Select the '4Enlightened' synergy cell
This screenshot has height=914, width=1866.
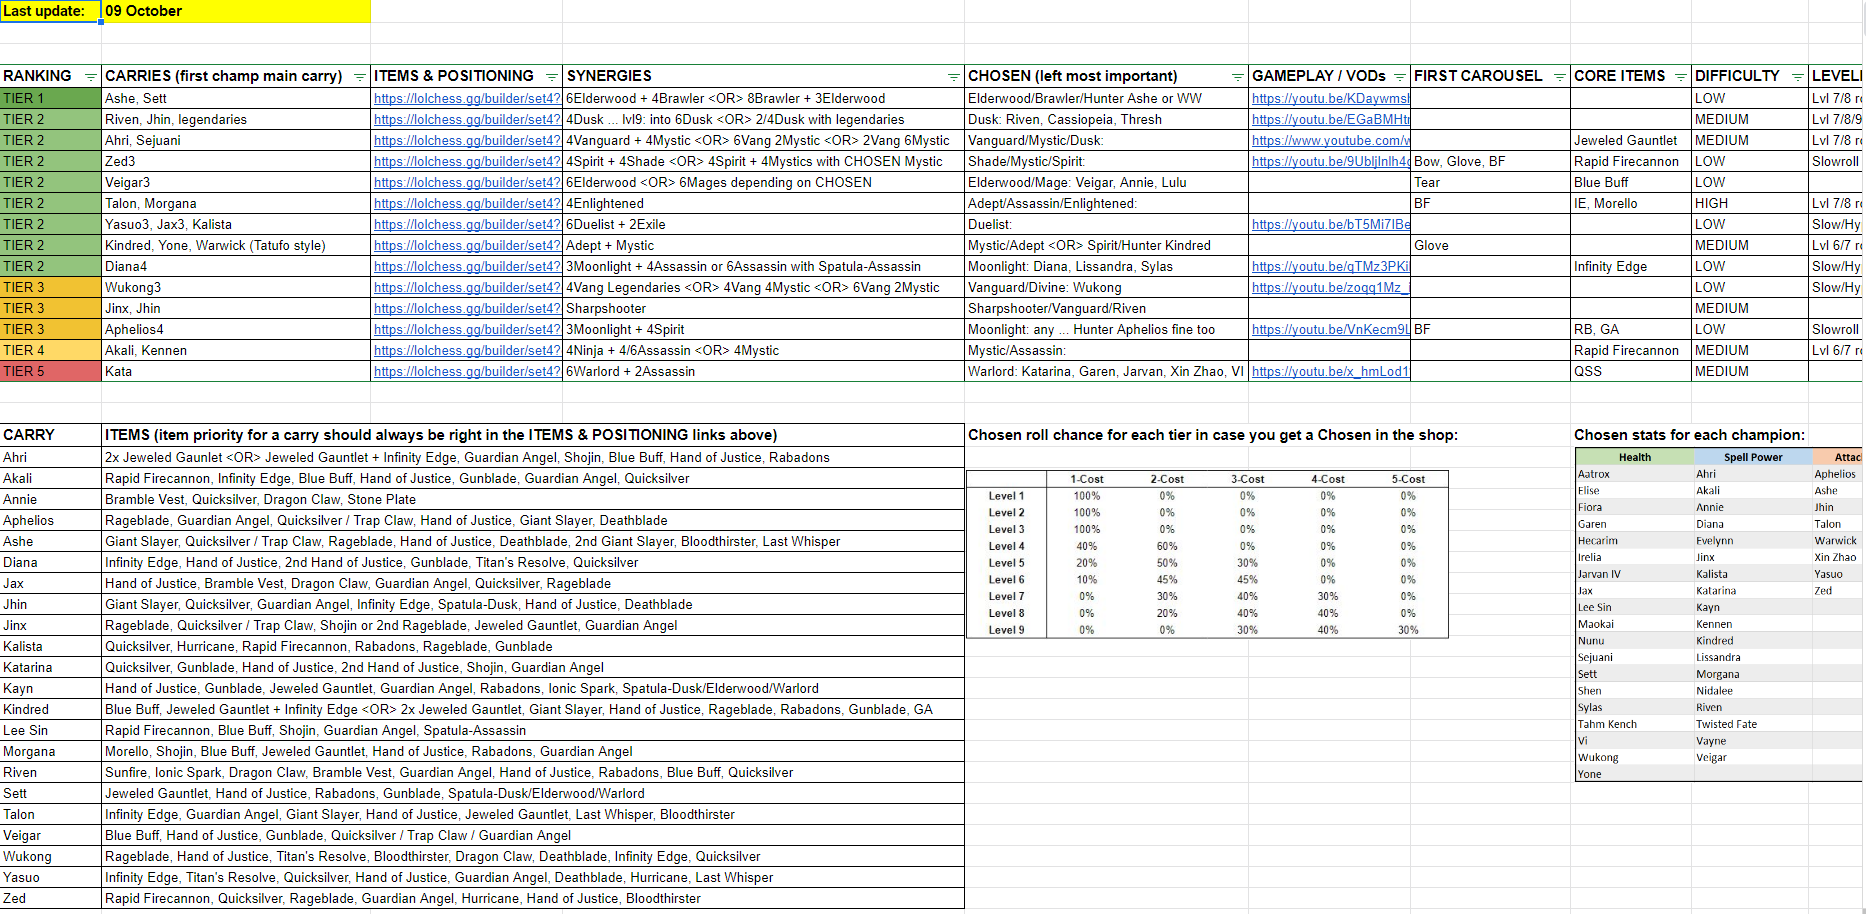tap(764, 203)
